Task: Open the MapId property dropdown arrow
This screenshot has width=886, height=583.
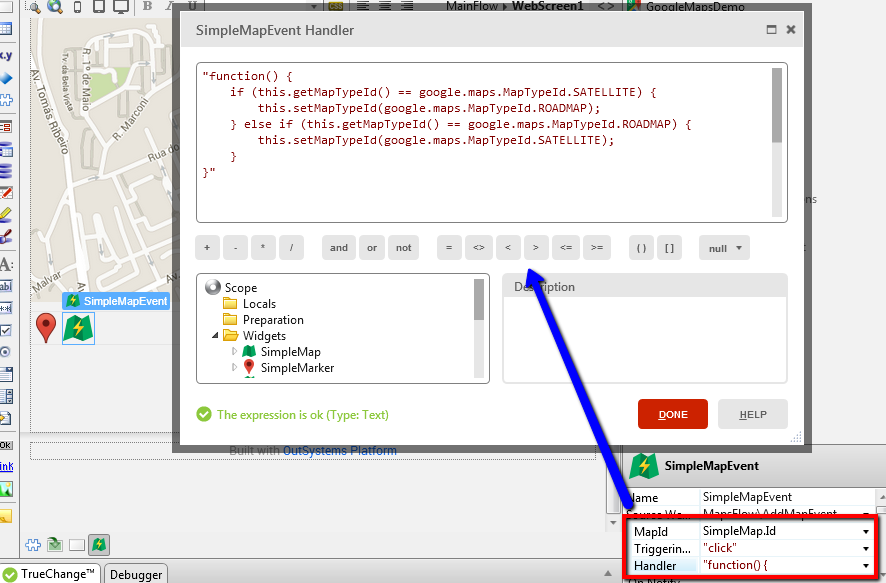Action: [x=865, y=531]
